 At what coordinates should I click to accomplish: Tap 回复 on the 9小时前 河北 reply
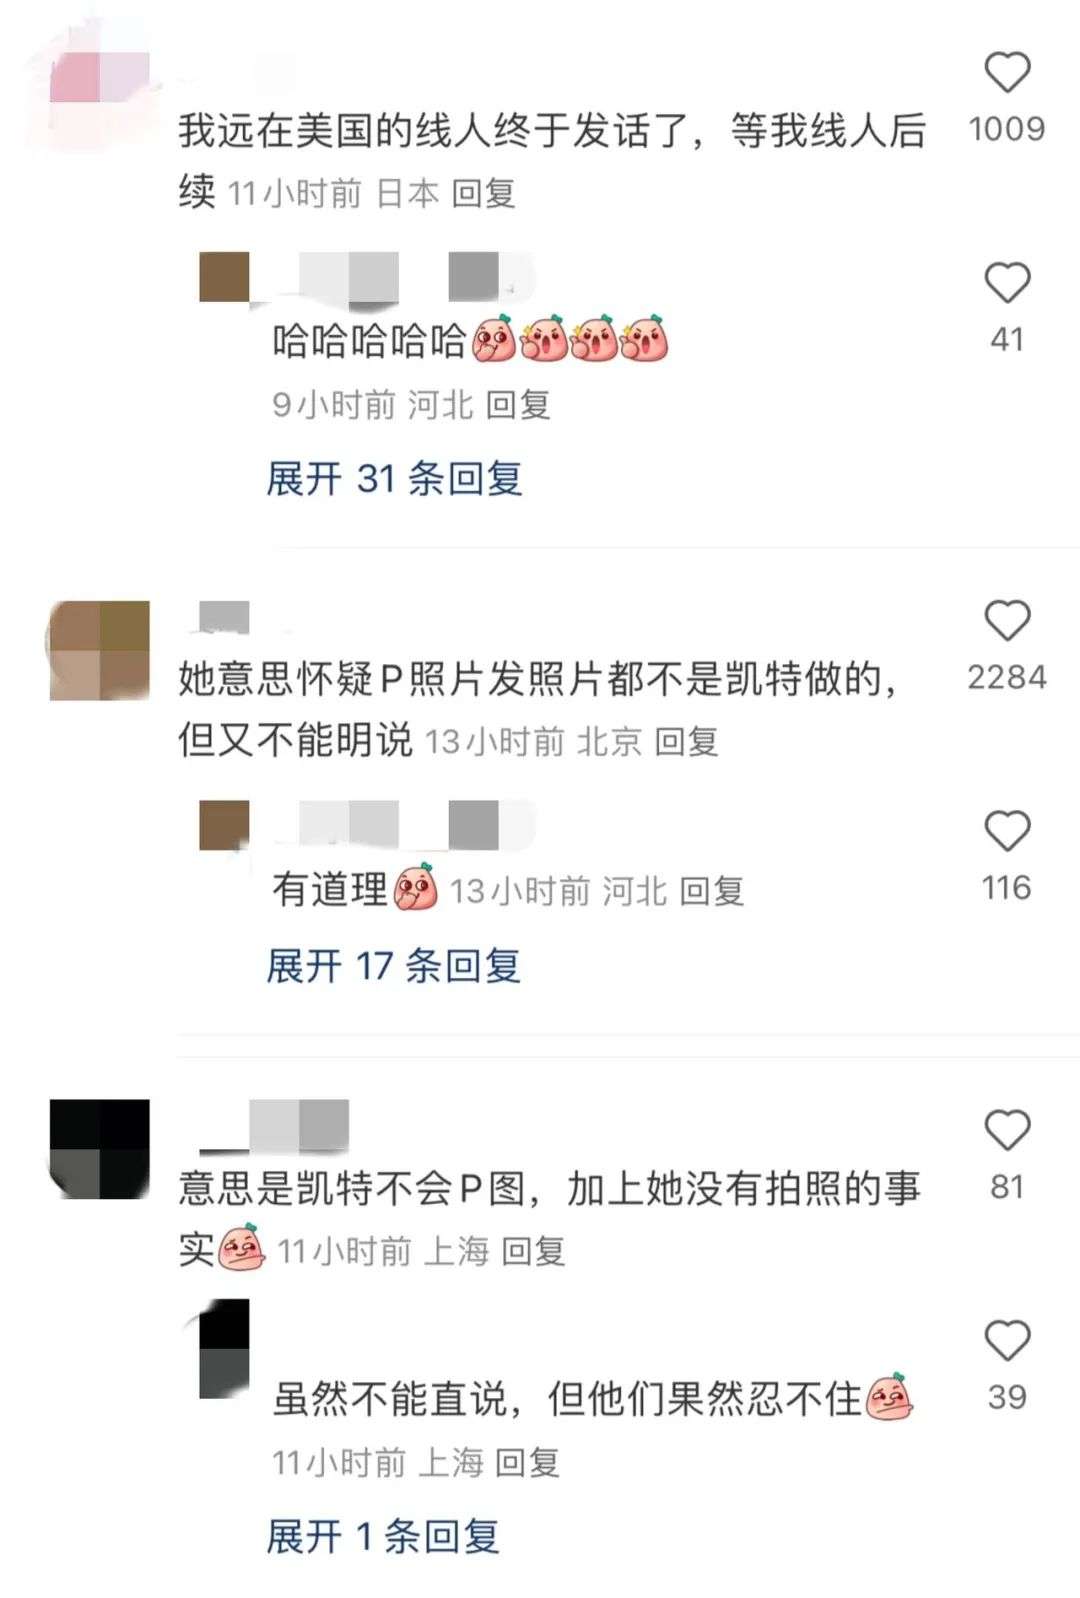pos(518,405)
